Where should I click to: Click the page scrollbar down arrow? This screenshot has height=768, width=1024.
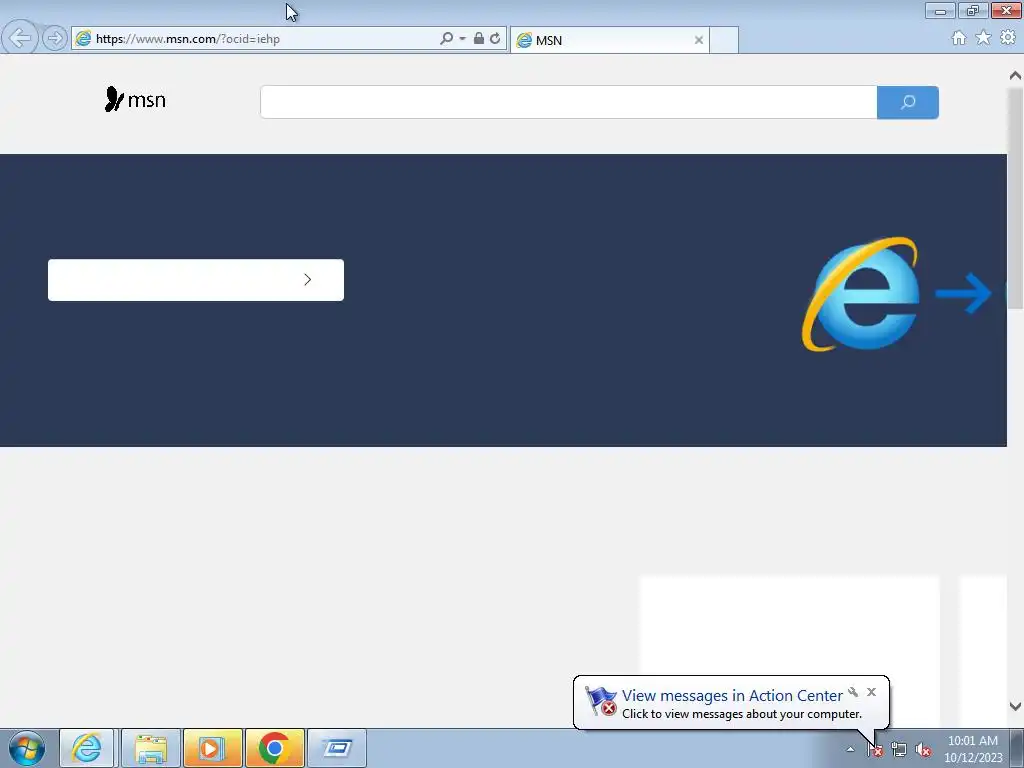pyautogui.click(x=1015, y=706)
